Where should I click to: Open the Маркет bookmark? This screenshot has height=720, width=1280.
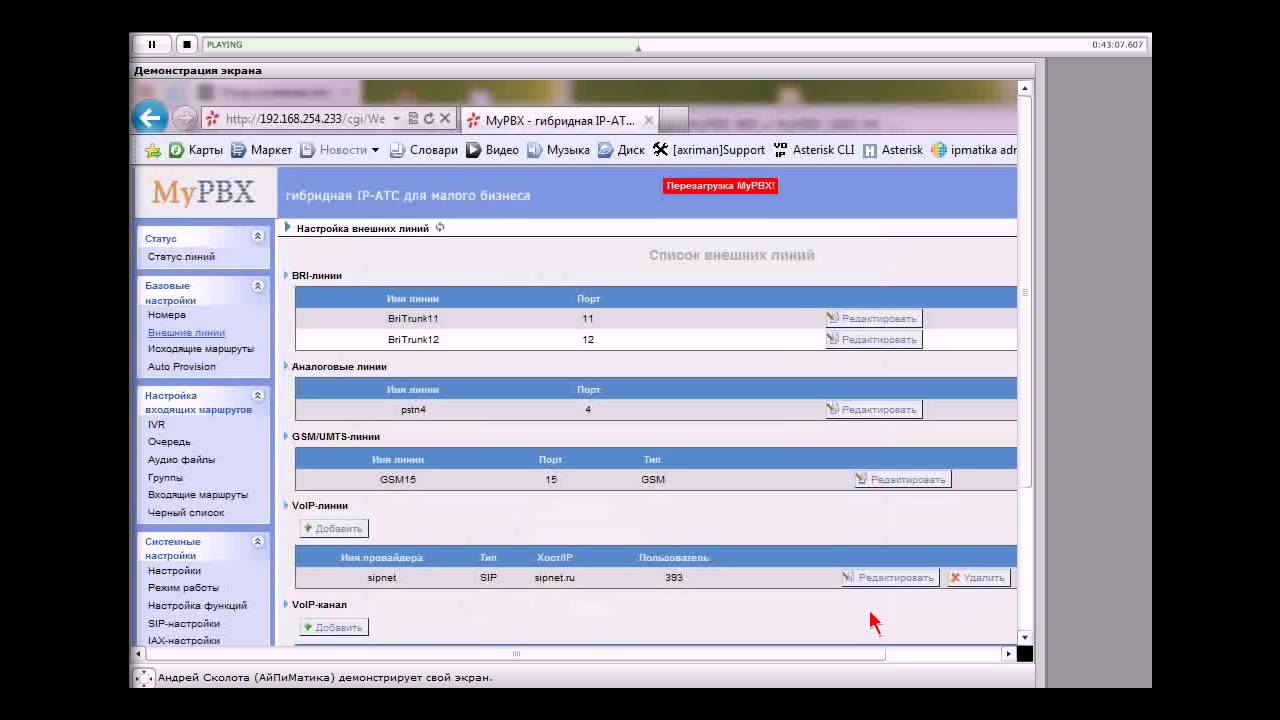point(262,150)
